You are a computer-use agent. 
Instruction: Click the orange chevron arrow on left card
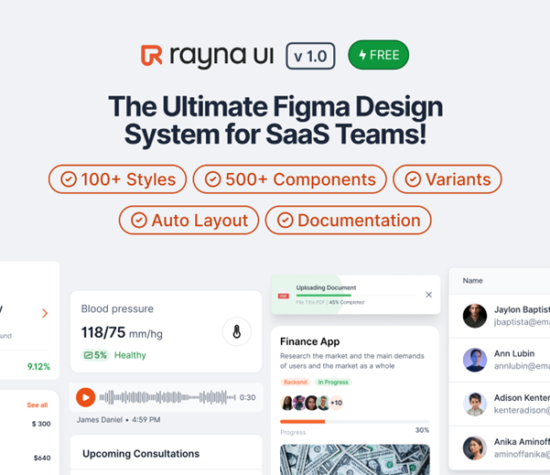[45, 313]
